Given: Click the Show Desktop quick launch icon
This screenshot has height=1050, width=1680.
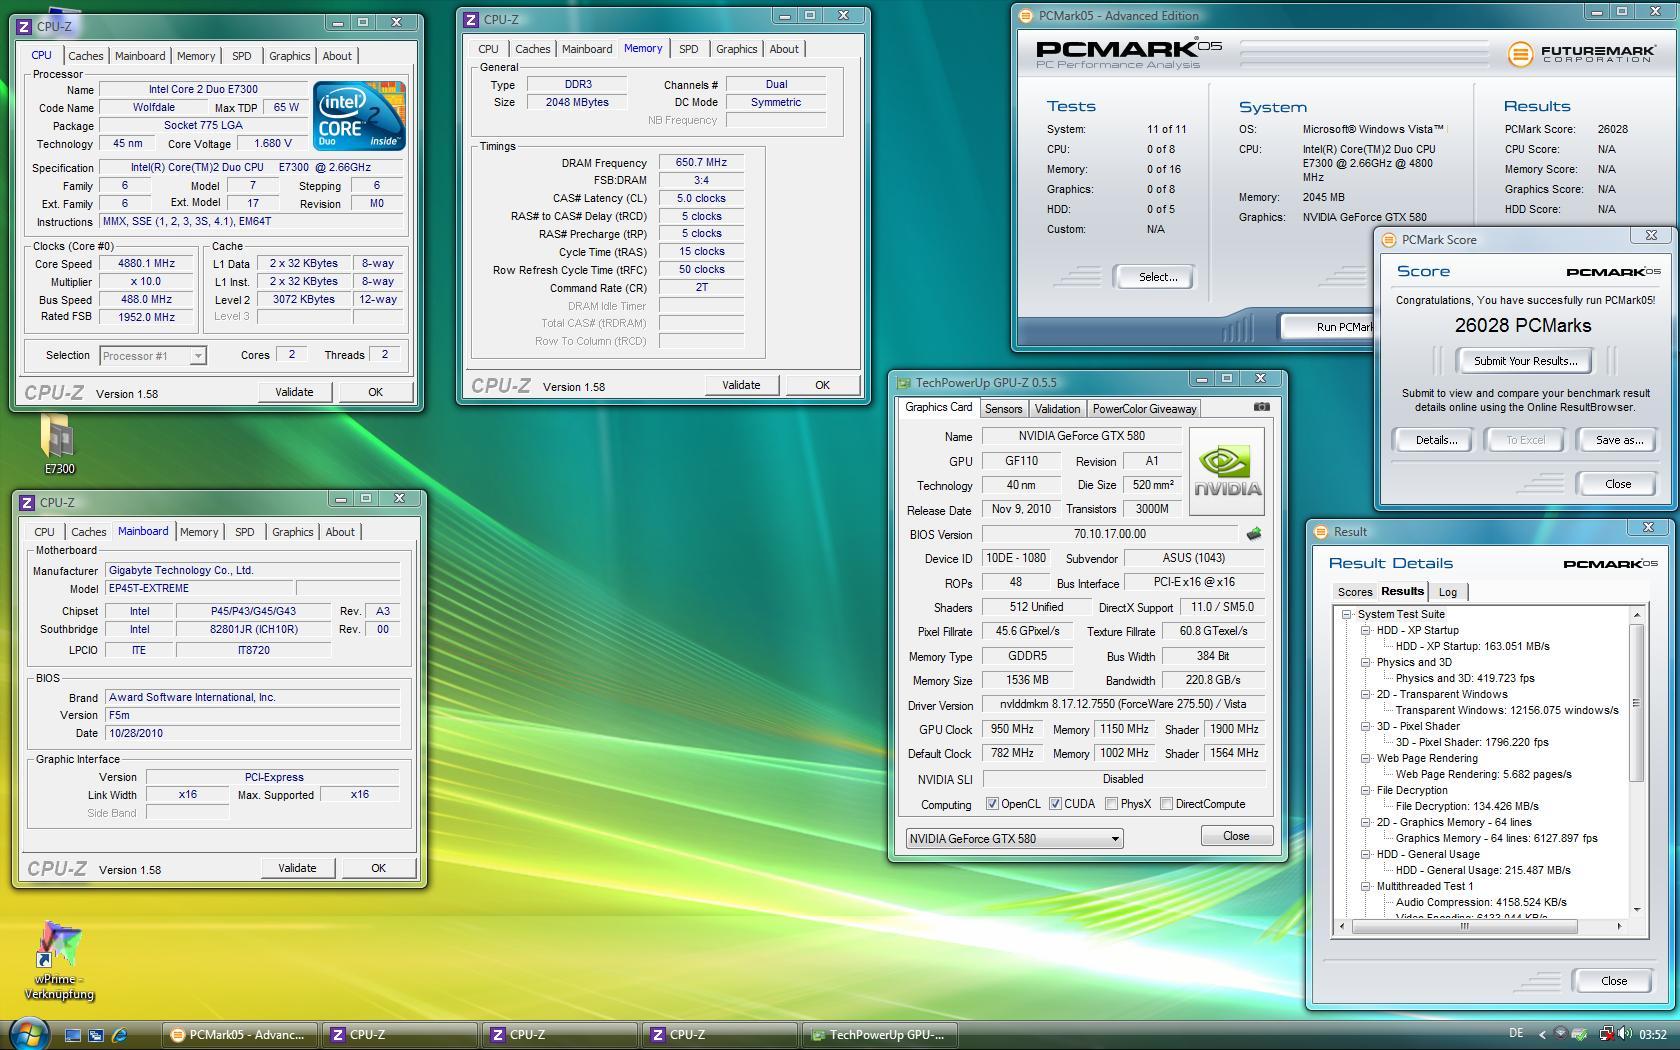Looking at the screenshot, I should click(x=73, y=1035).
